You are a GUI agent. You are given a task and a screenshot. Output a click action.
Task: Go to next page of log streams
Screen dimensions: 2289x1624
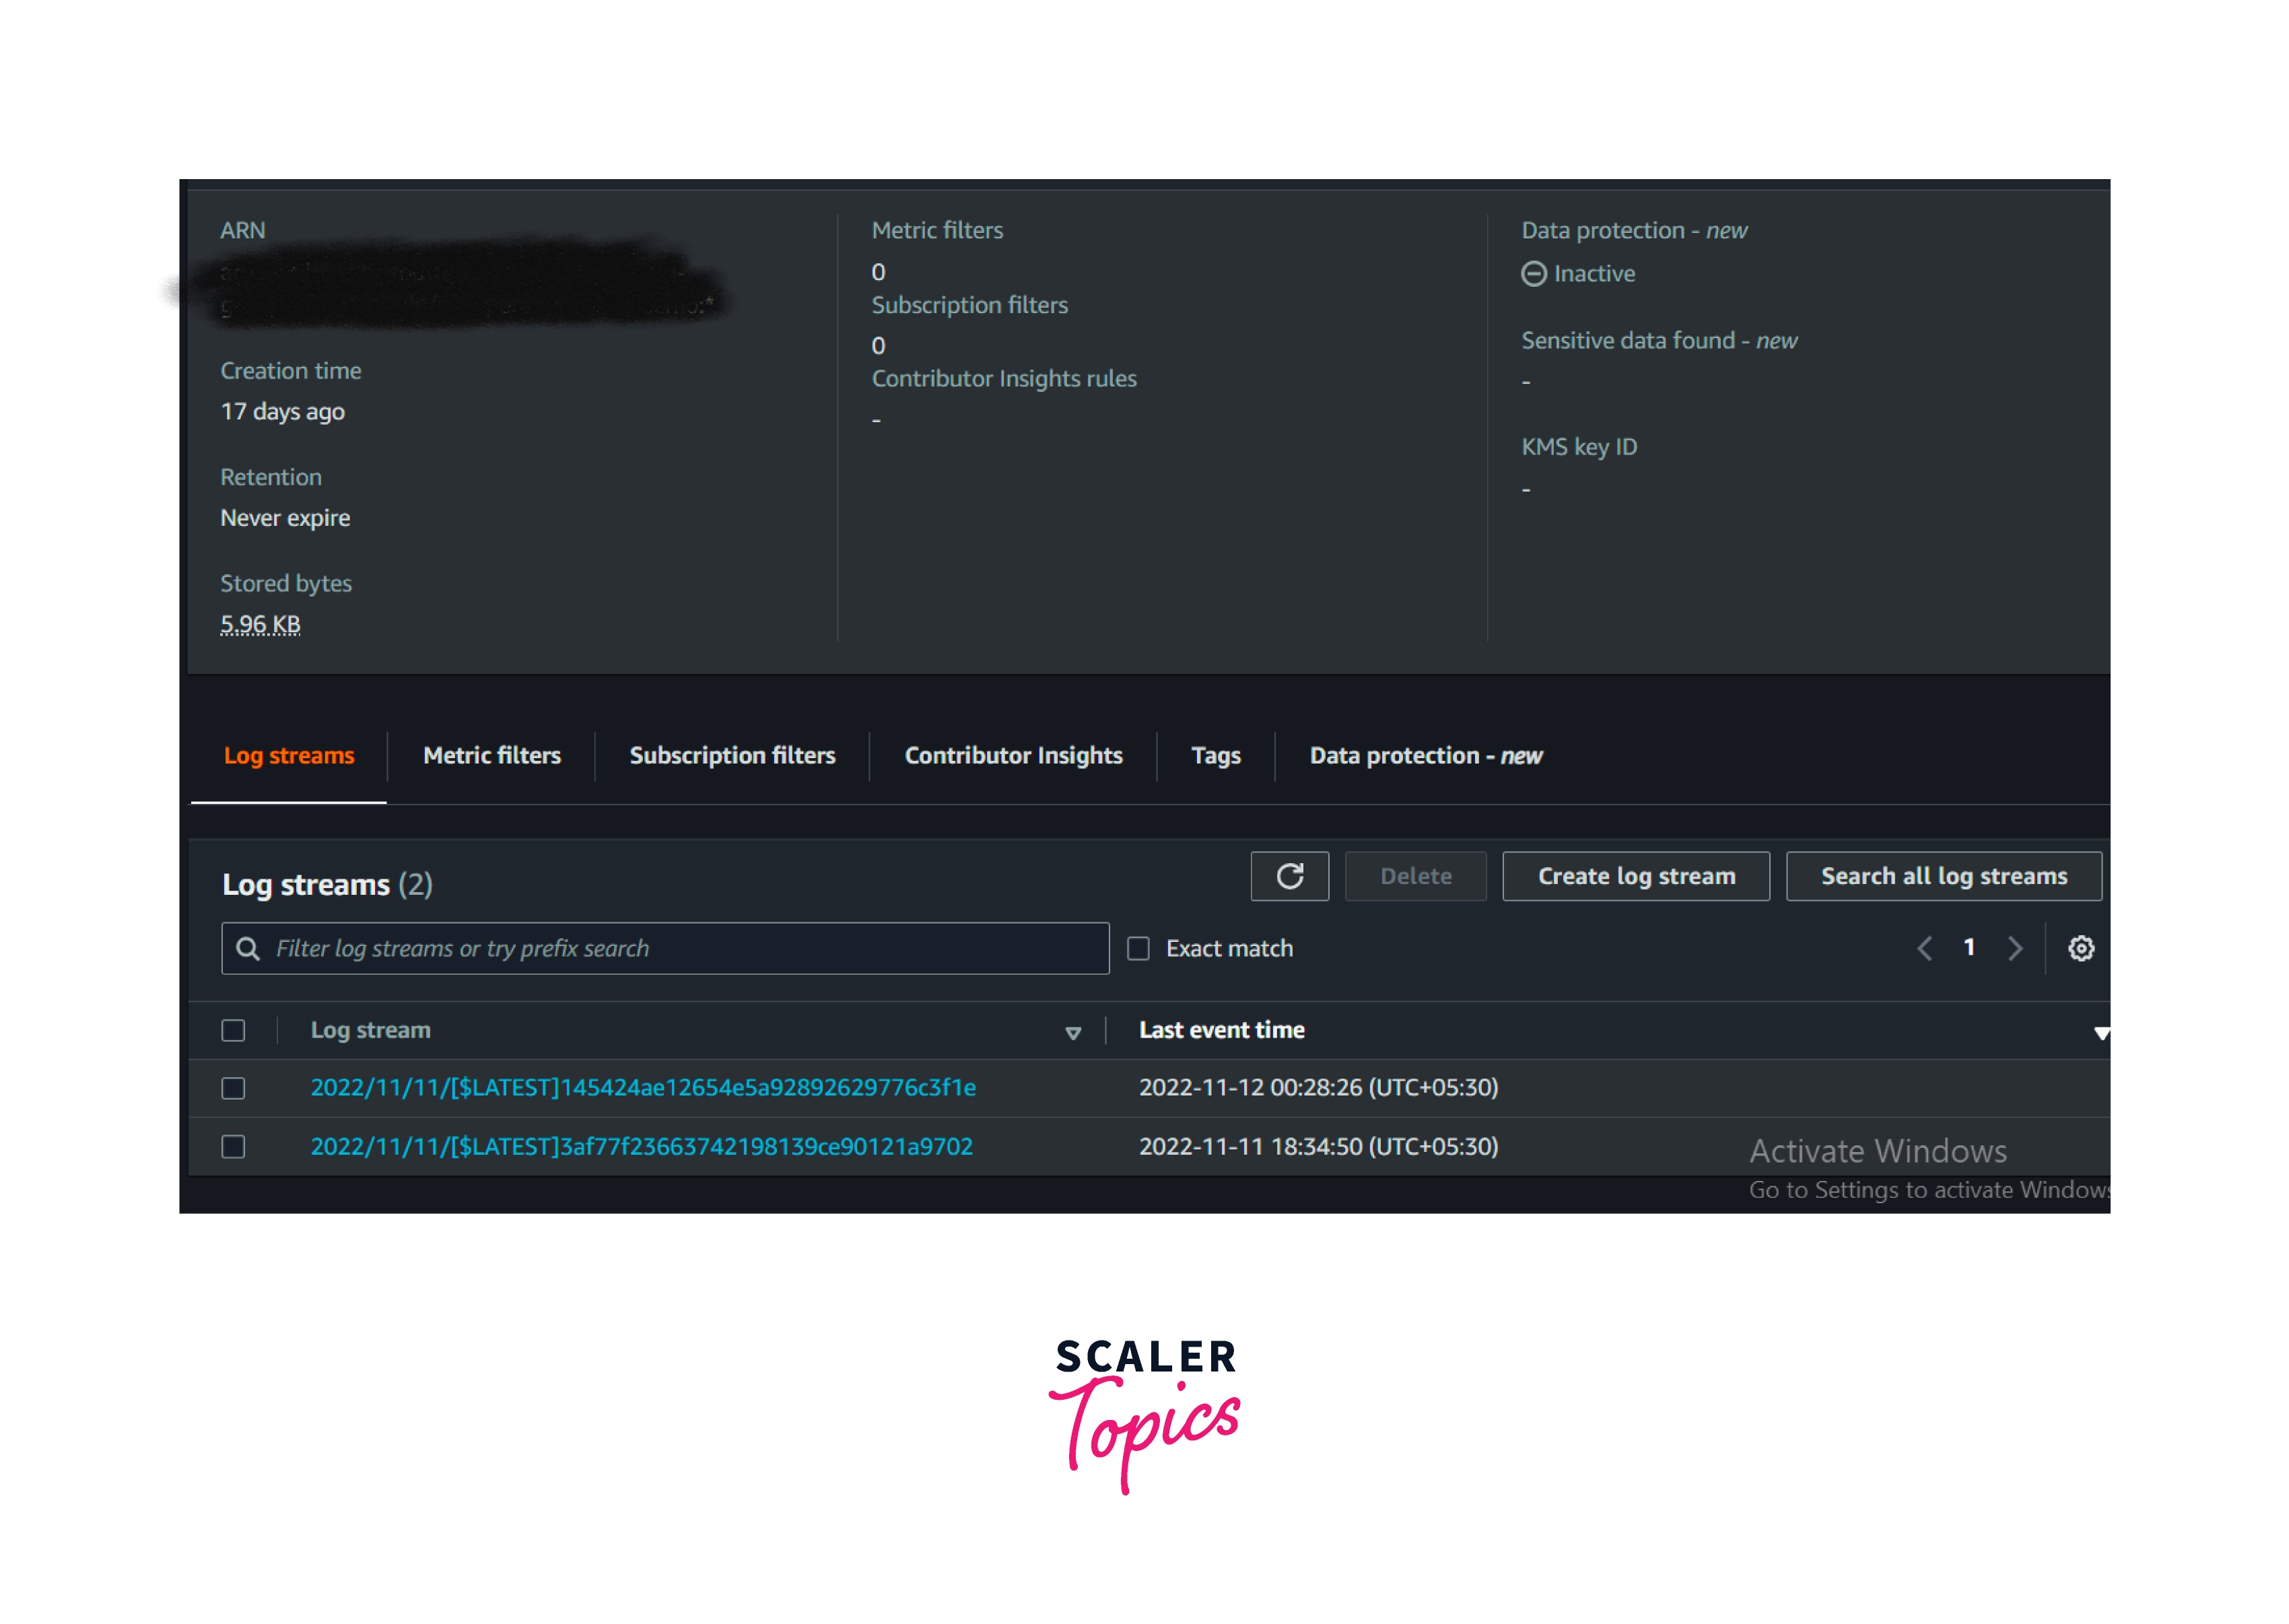point(2015,948)
